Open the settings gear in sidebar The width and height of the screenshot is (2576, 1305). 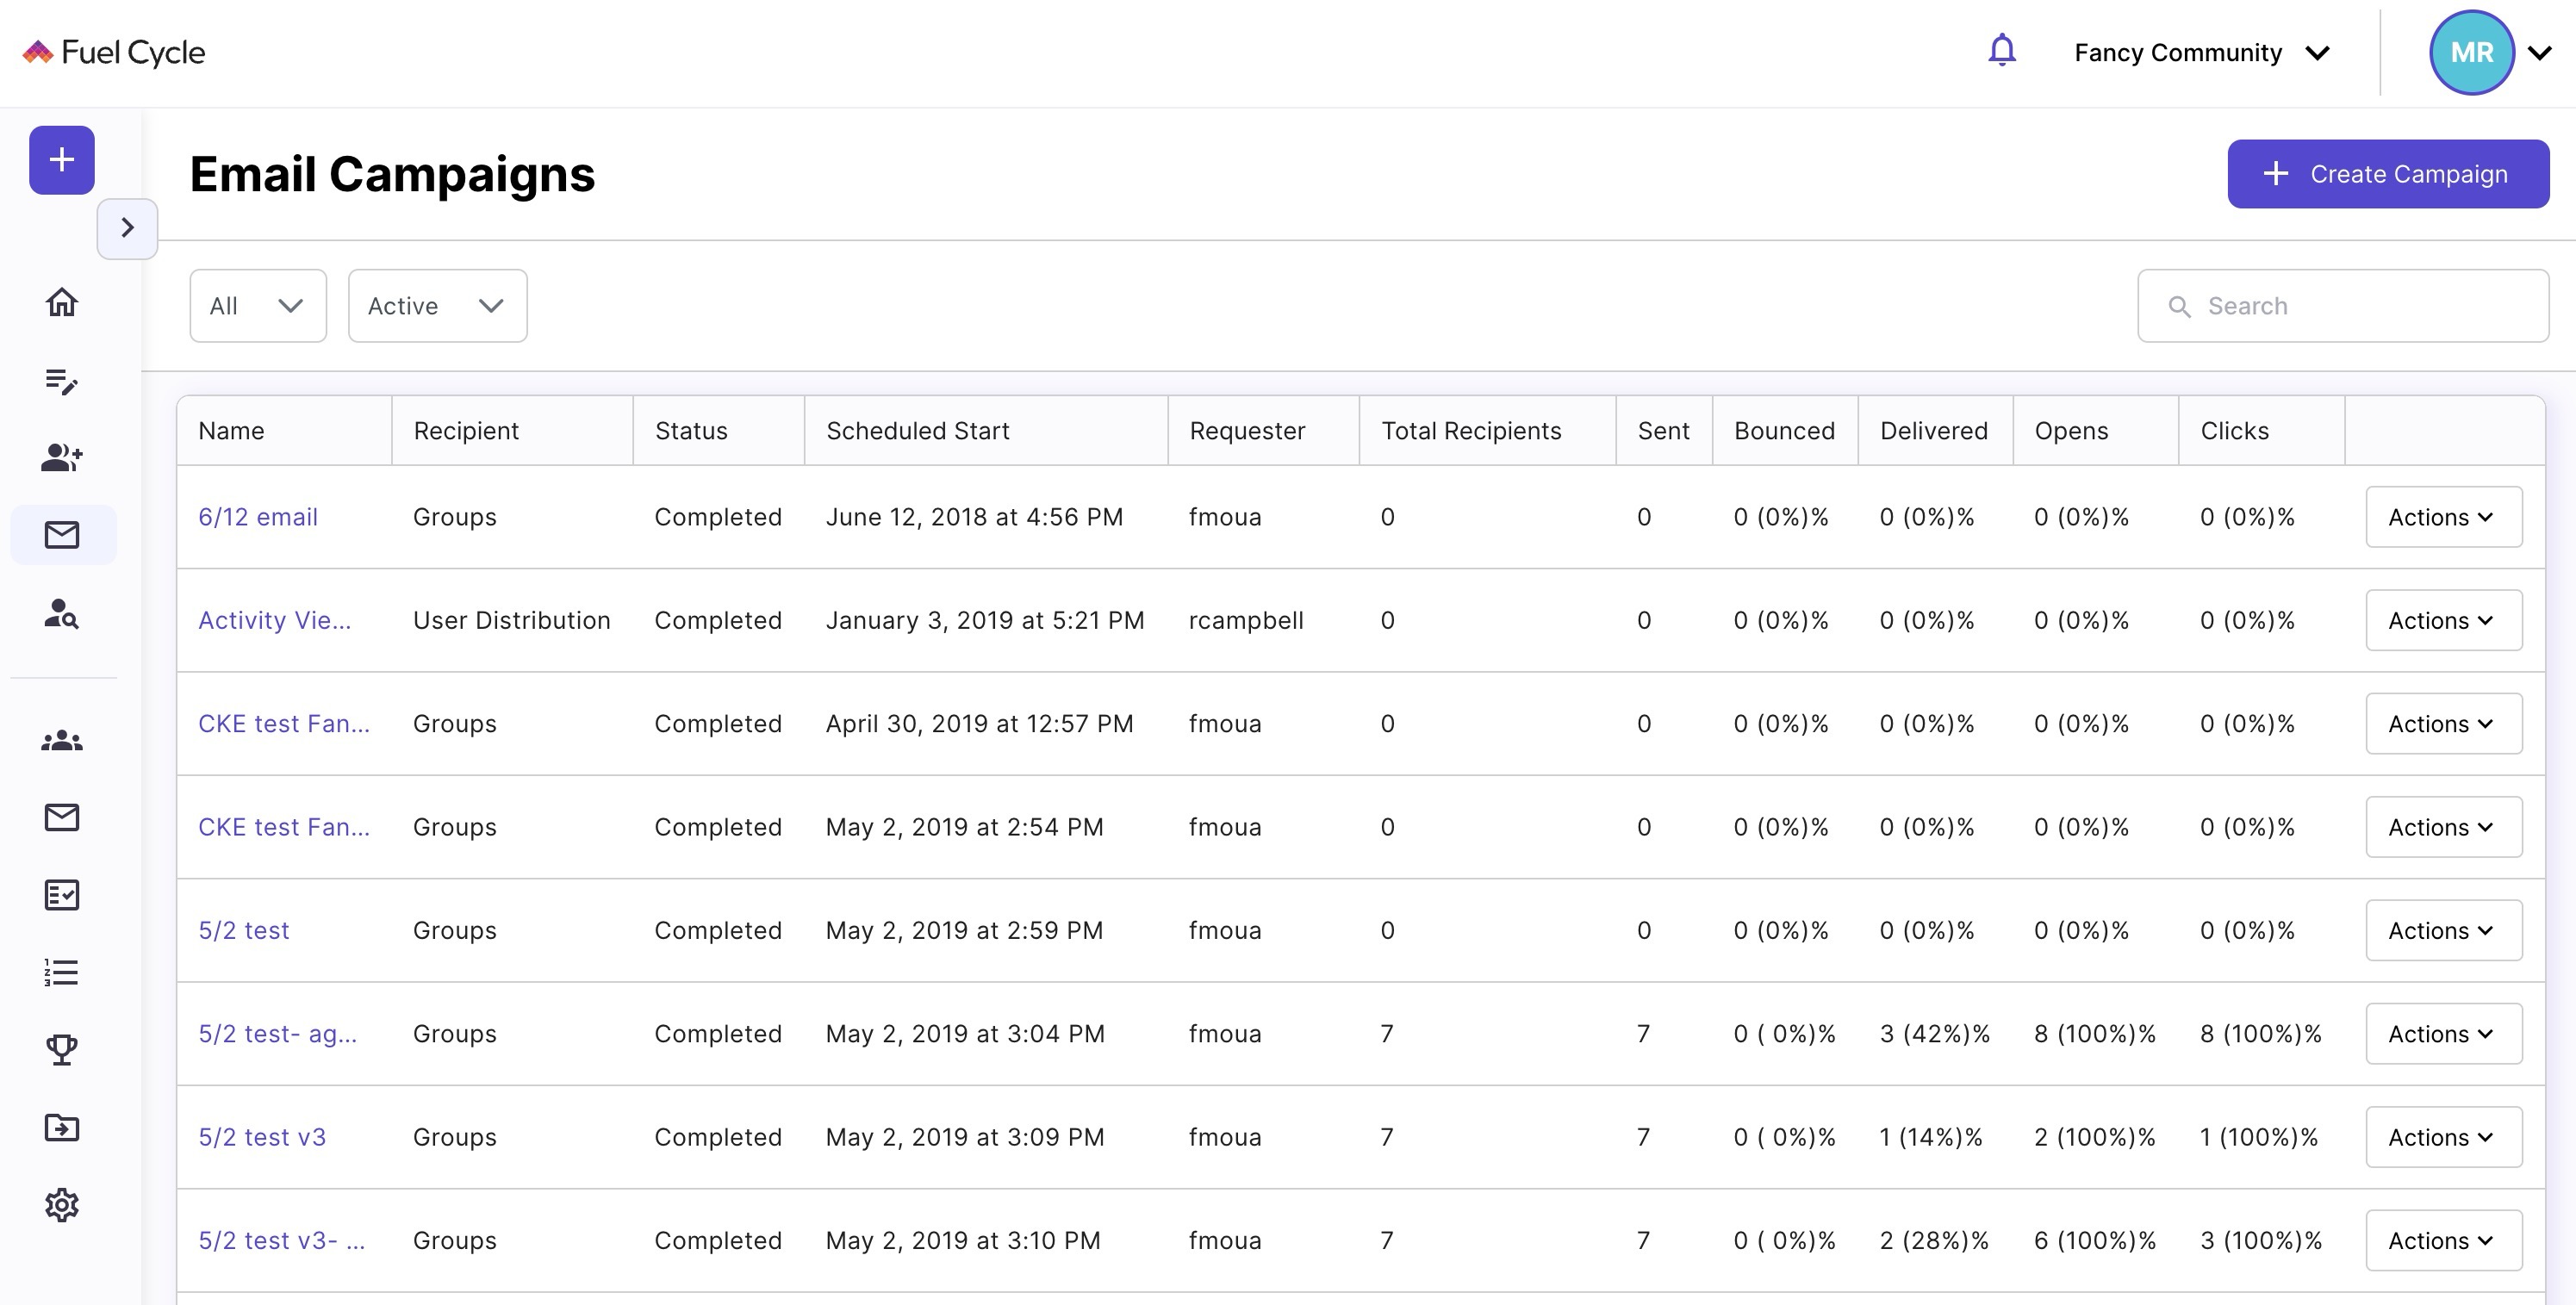(x=62, y=1205)
